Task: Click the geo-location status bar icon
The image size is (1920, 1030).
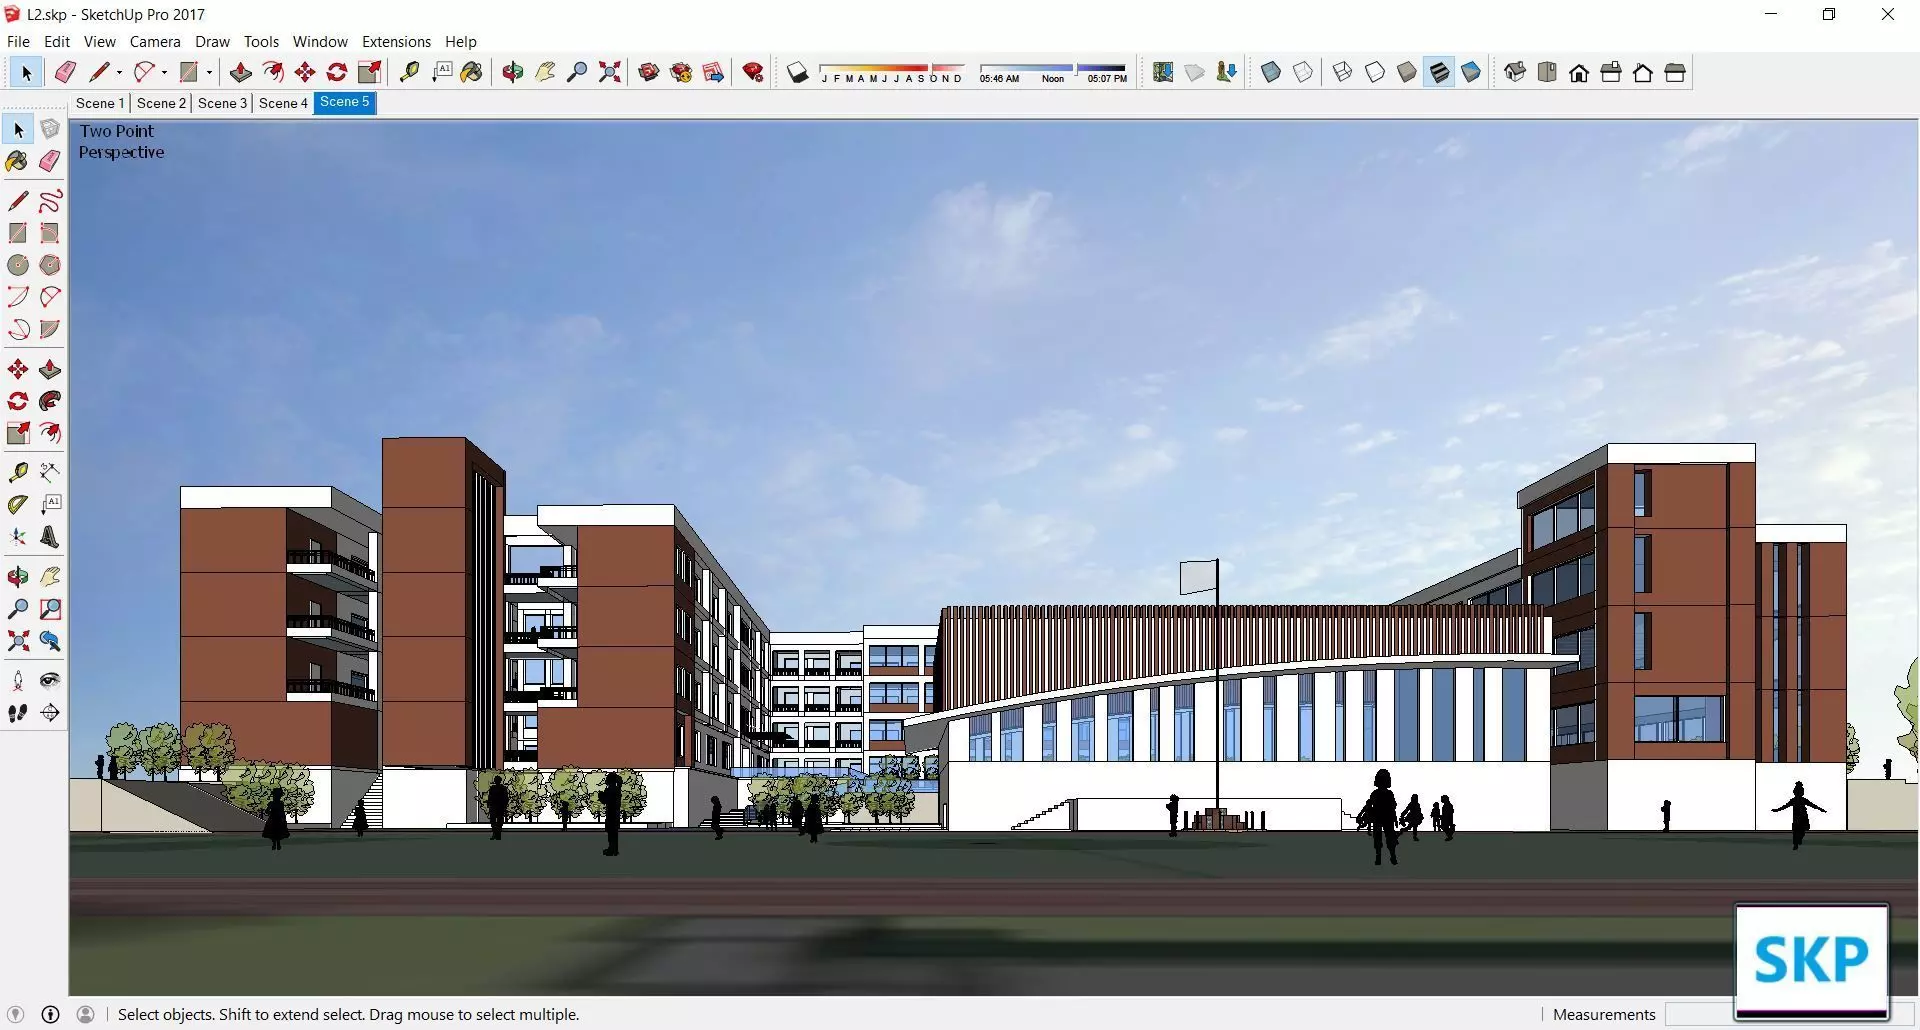Action: click(15, 1014)
